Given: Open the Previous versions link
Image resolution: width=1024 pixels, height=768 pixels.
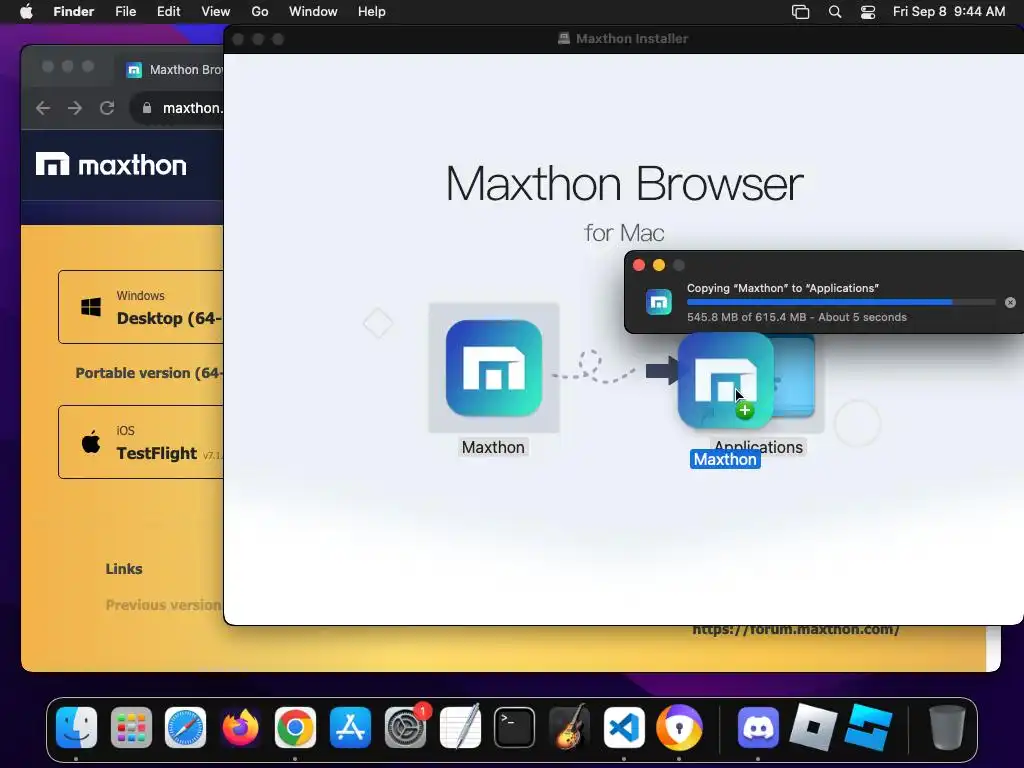Looking at the screenshot, I should [x=164, y=605].
